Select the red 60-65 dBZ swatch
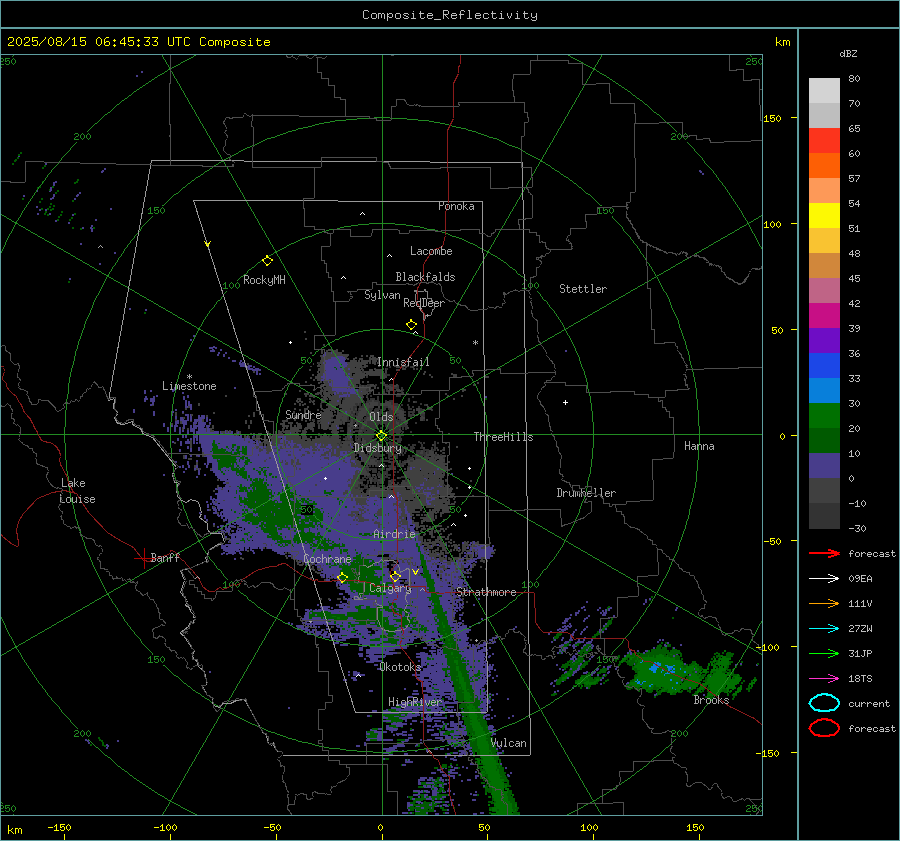 tap(824, 141)
